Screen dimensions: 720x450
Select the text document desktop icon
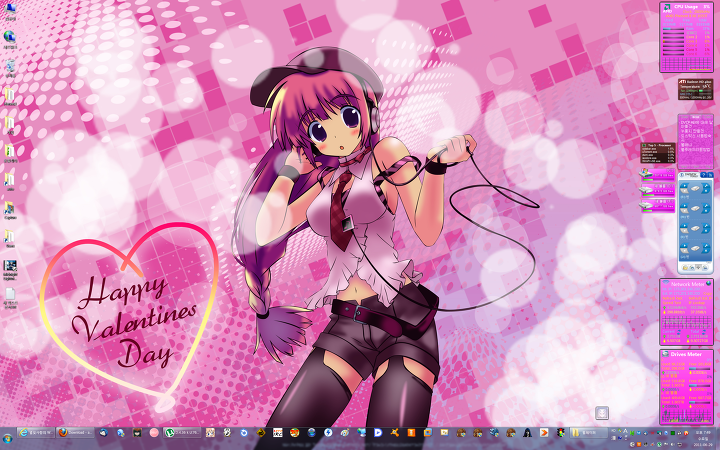[x=10, y=298]
